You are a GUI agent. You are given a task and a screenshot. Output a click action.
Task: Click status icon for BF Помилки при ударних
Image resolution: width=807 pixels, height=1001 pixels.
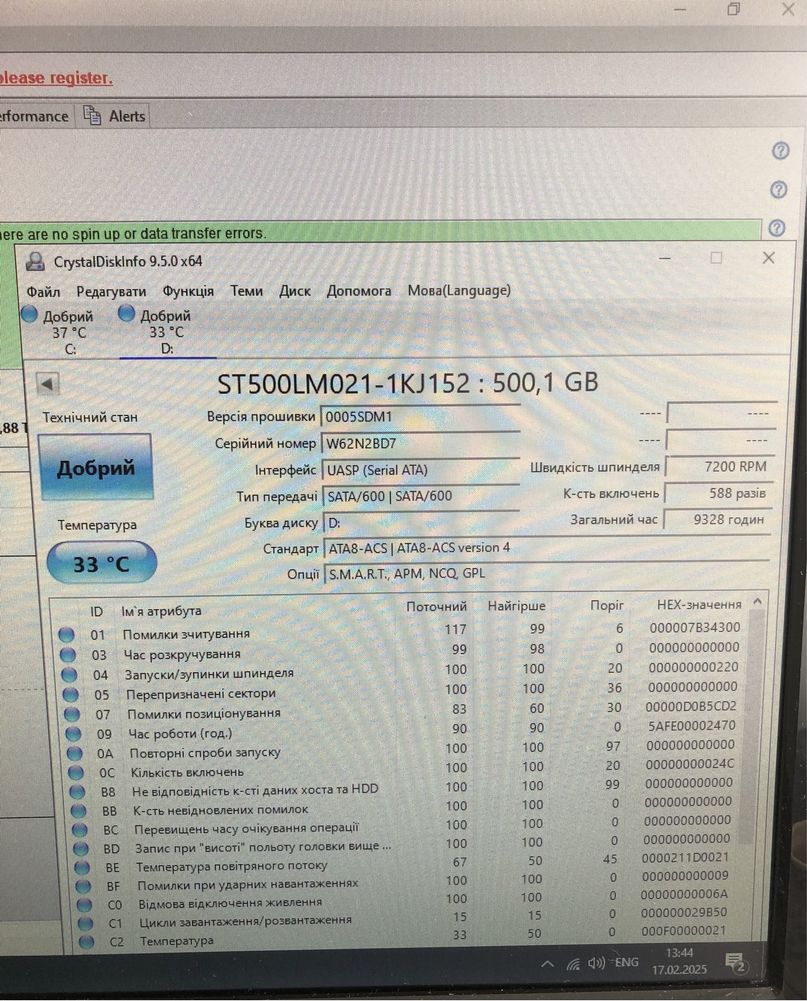coord(84,886)
